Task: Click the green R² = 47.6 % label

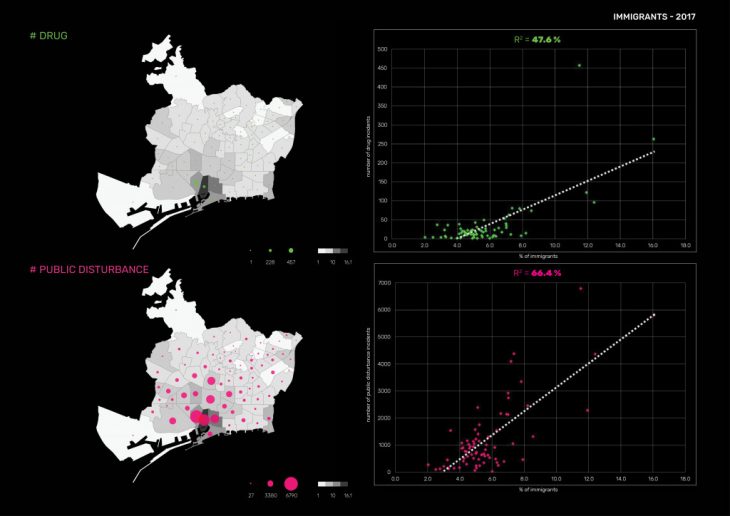Action: (539, 38)
